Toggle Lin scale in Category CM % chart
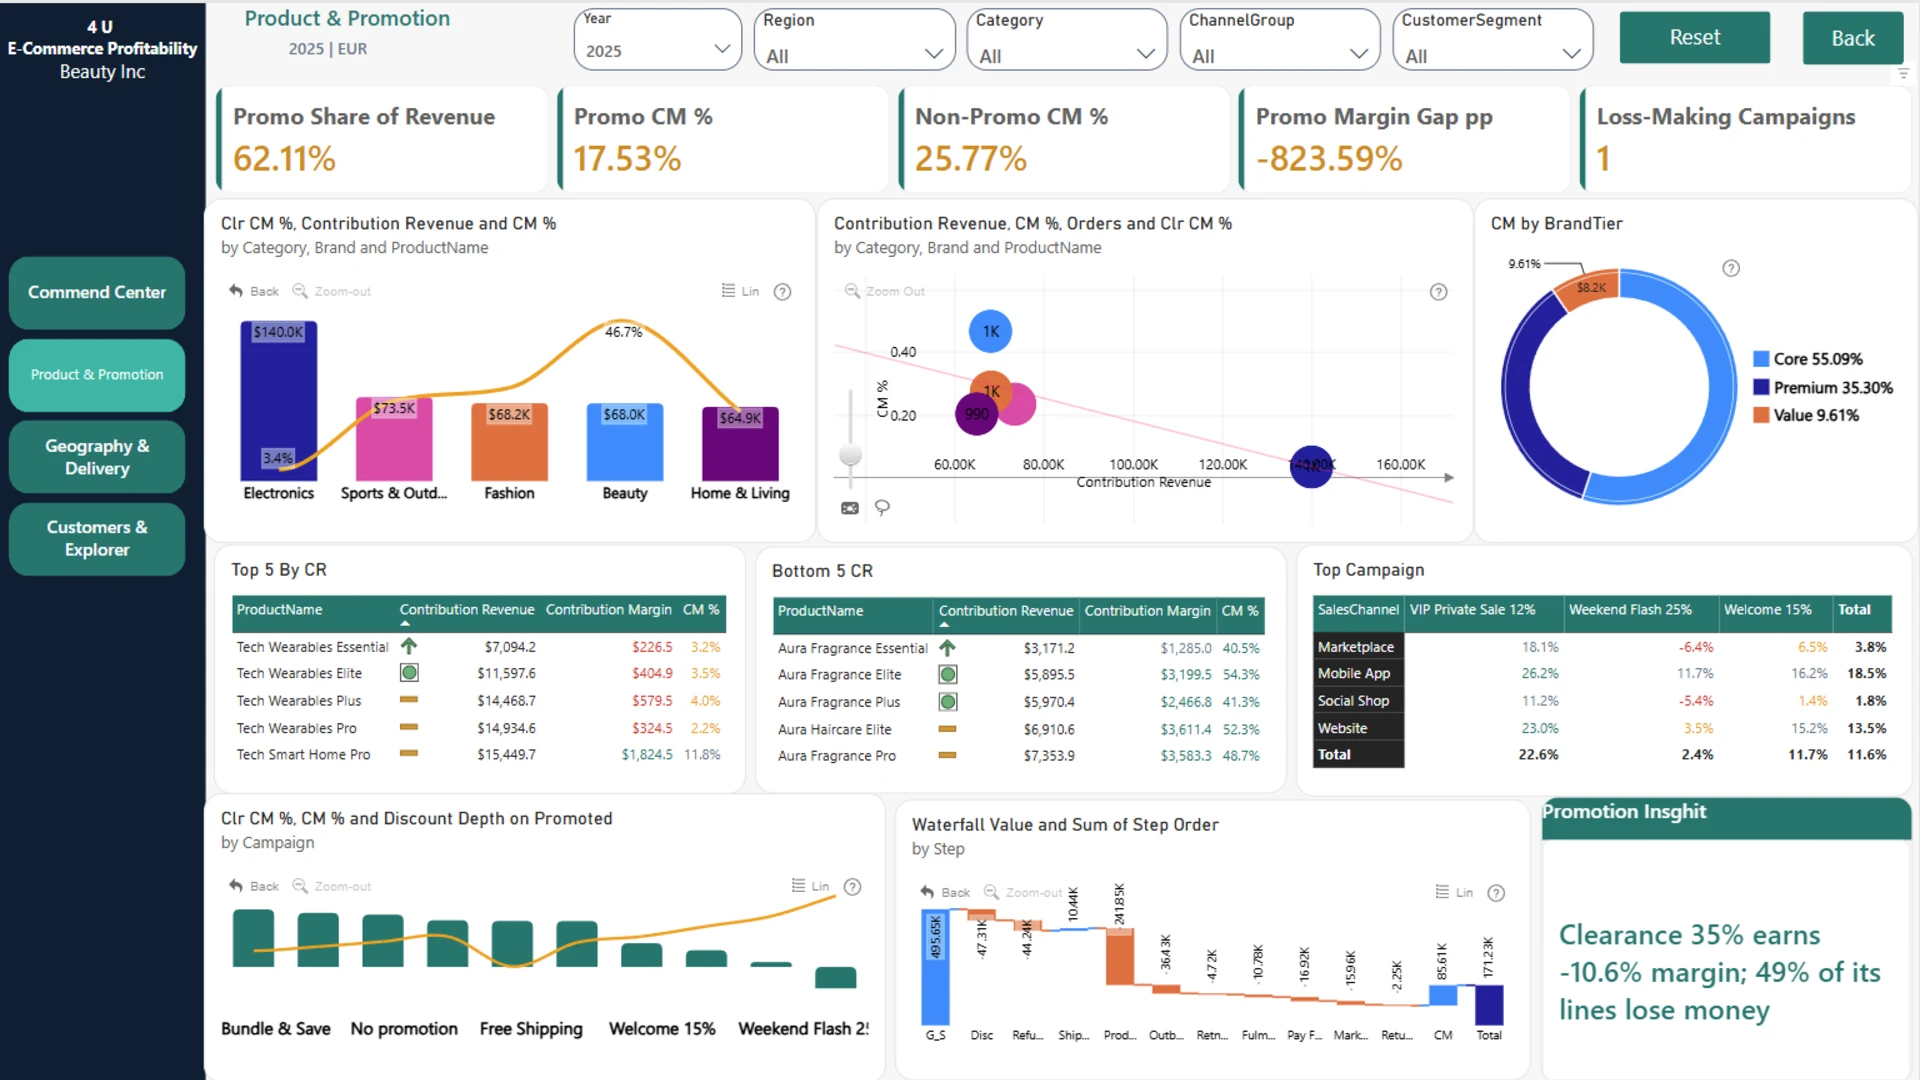This screenshot has height=1080, width=1920. coord(740,291)
